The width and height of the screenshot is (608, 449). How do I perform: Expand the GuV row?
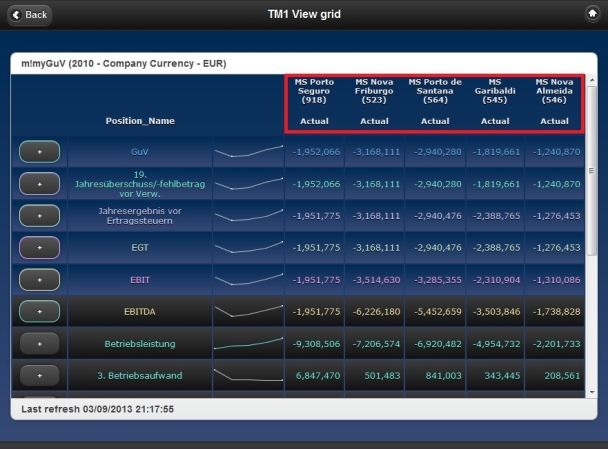click(x=40, y=152)
